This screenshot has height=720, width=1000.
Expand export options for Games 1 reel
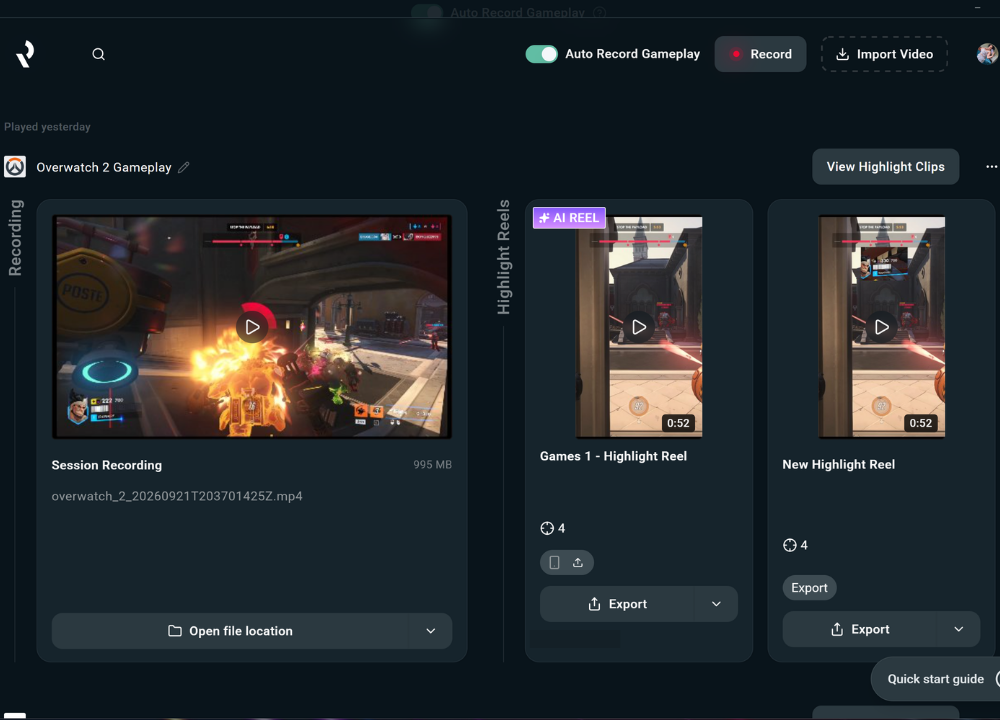point(716,604)
